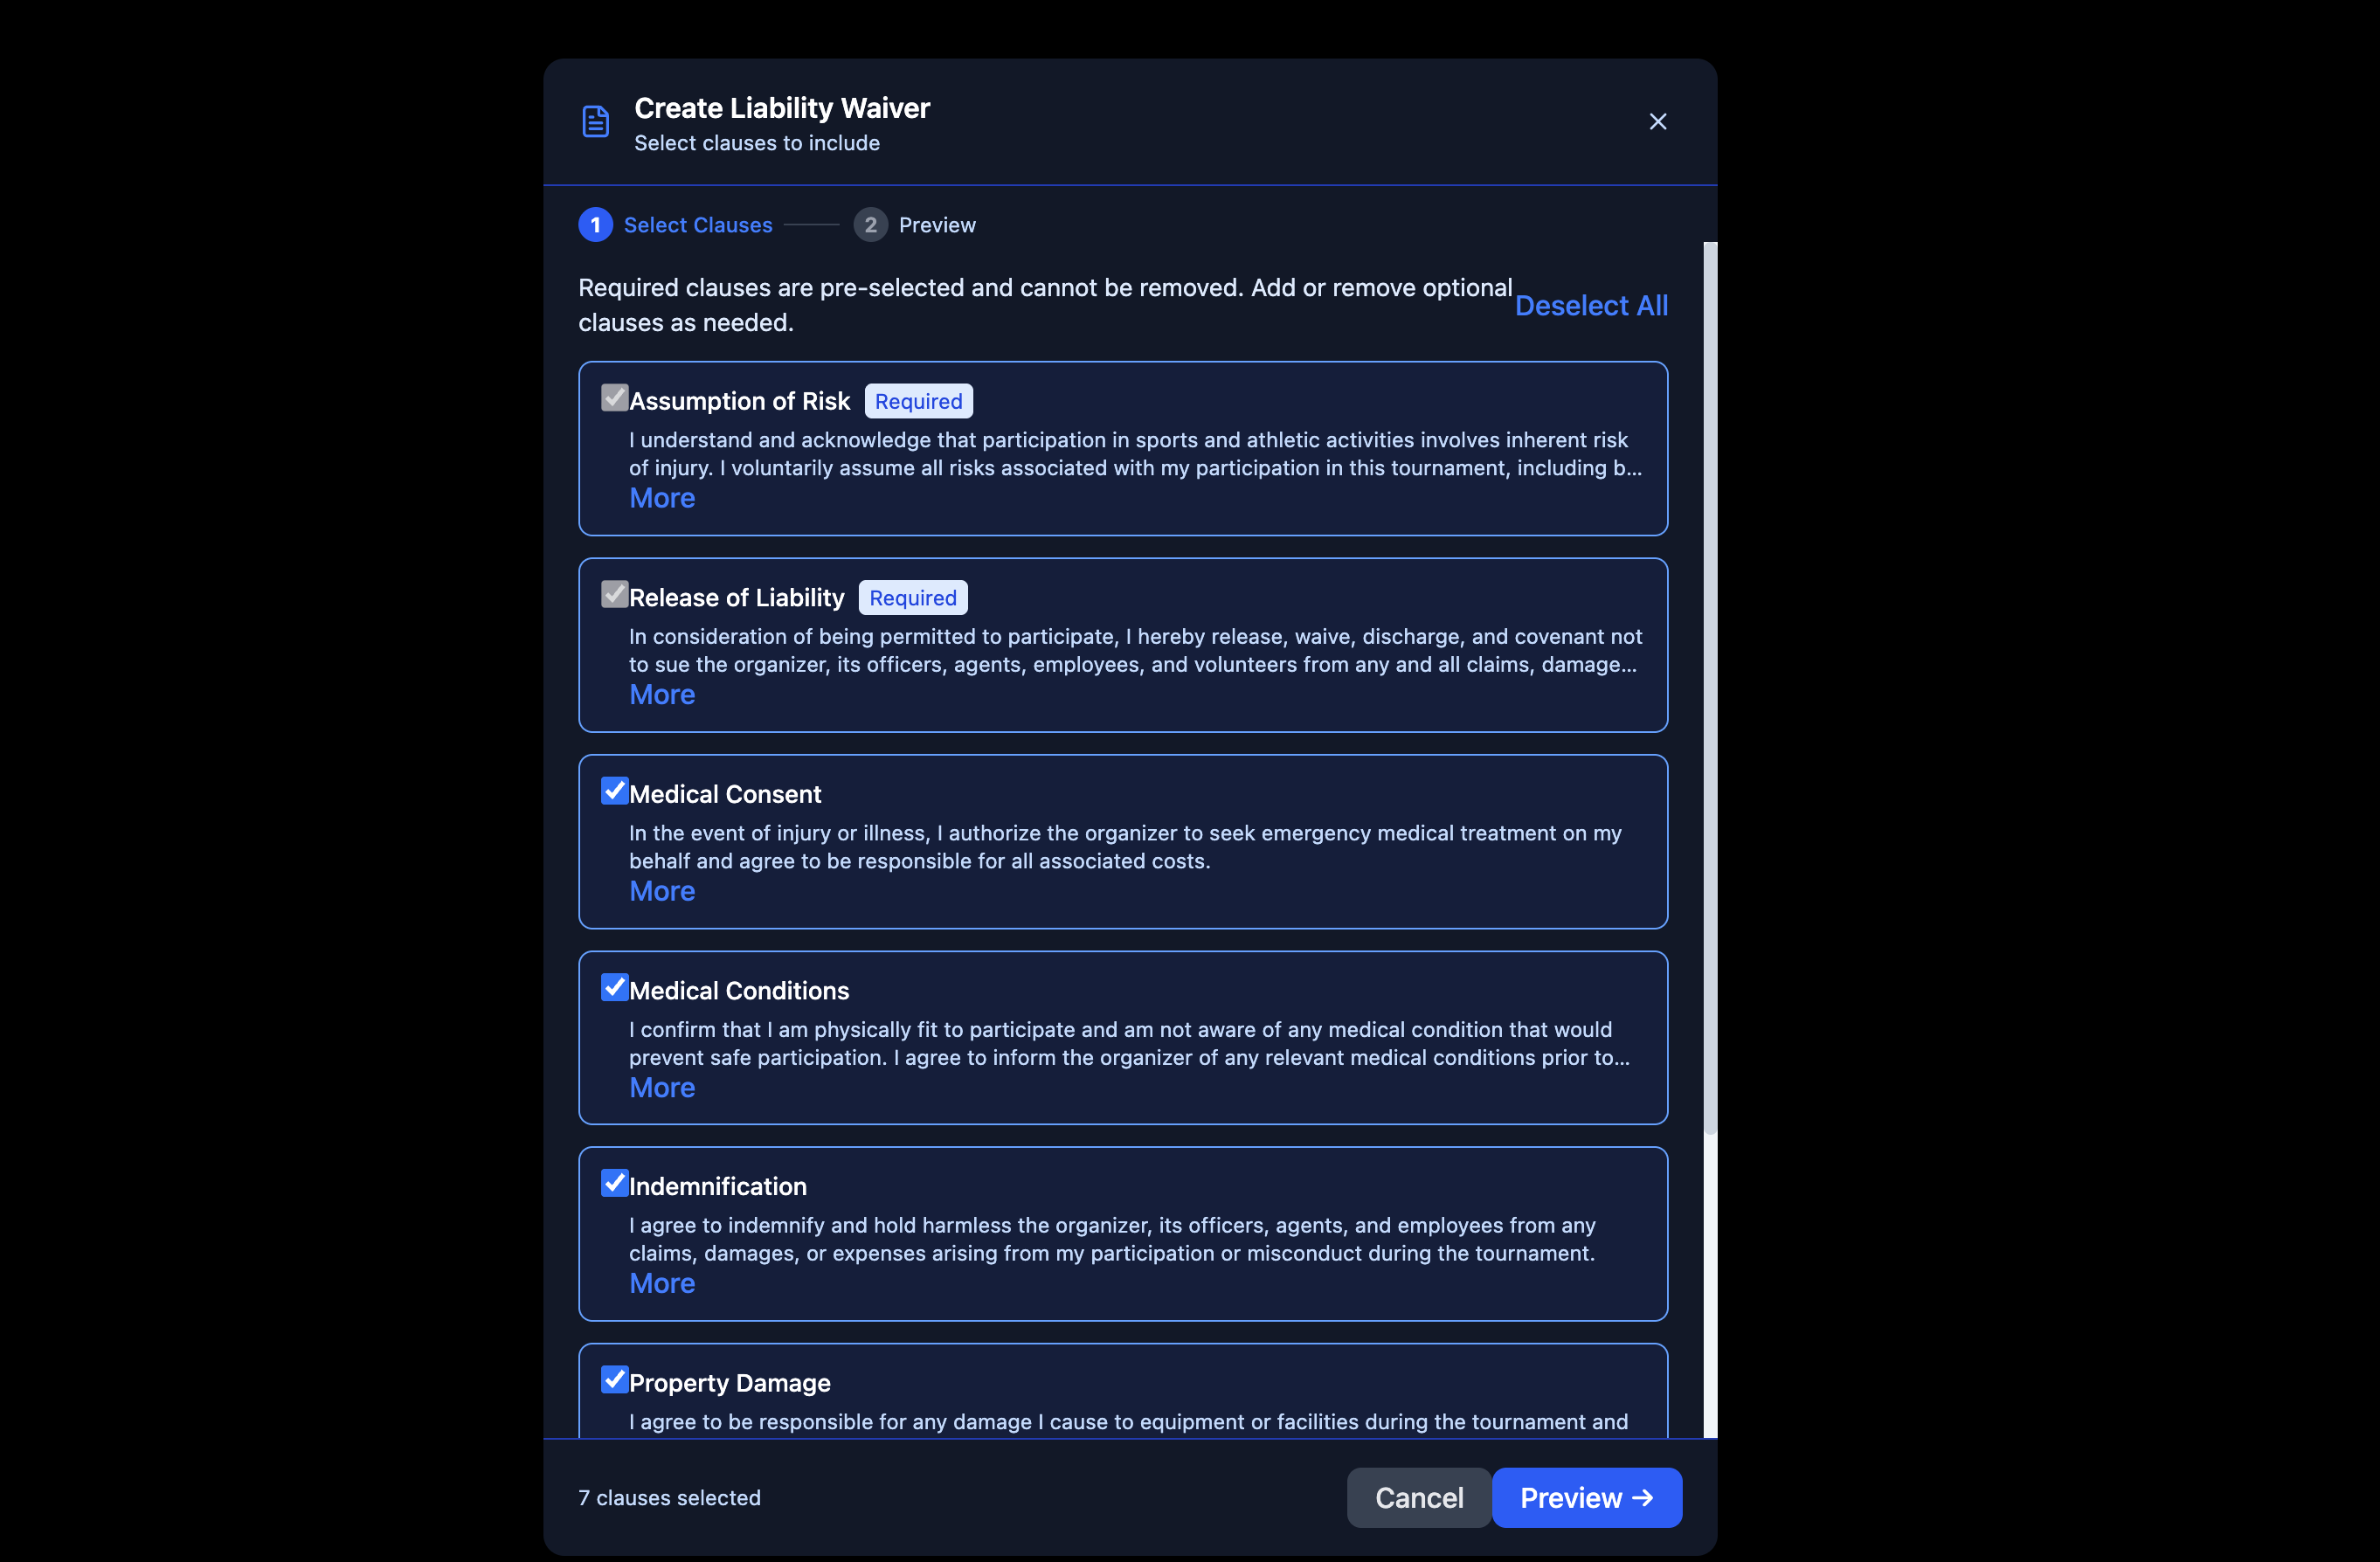Click the Medical Consent title
This screenshot has height=1562, width=2380.
(x=725, y=795)
